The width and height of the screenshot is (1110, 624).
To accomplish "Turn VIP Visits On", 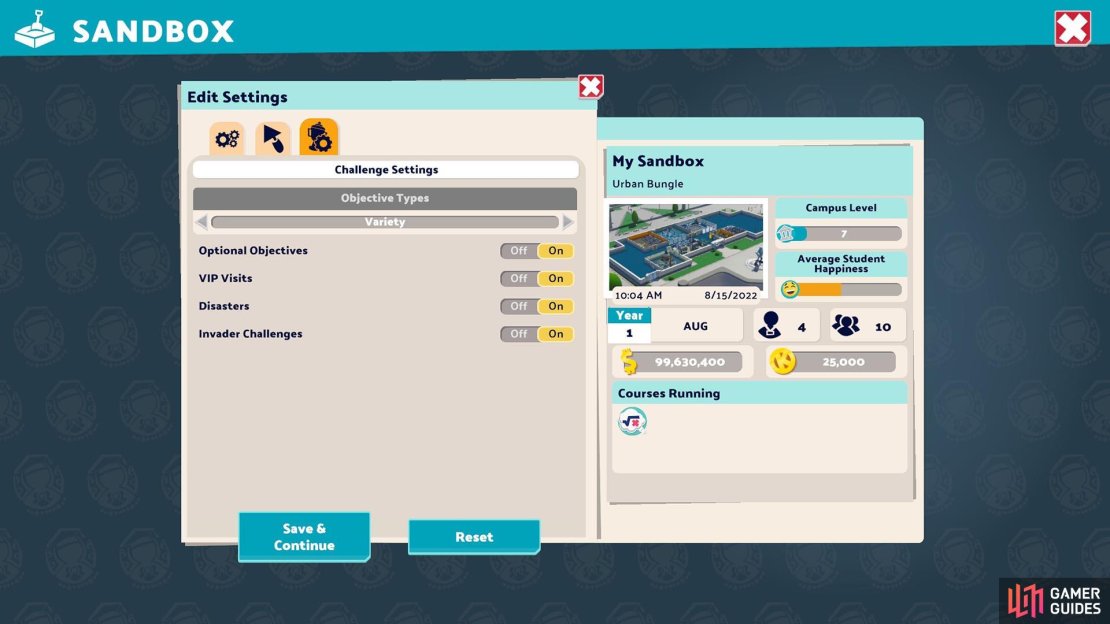I will [556, 278].
